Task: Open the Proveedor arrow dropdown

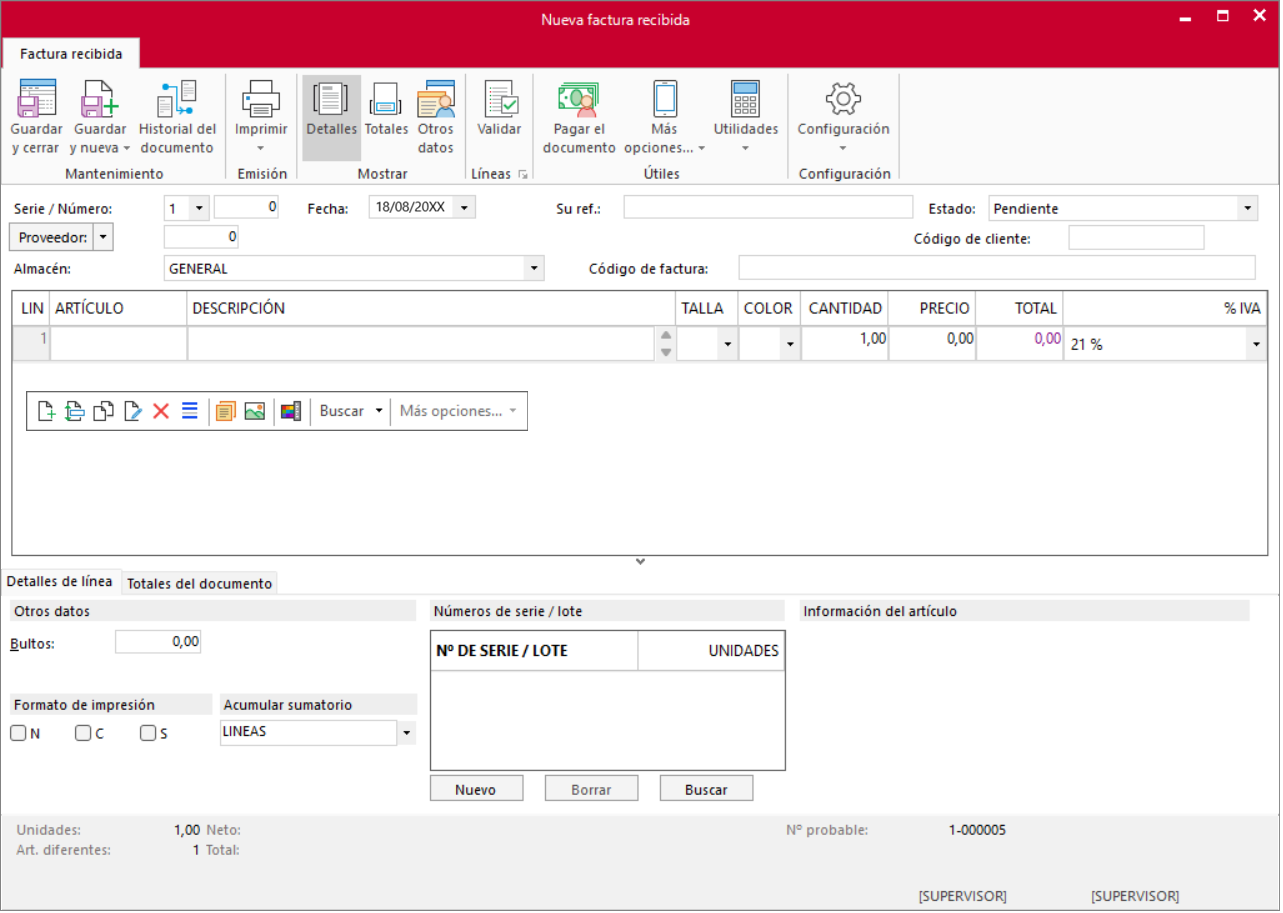Action: 103,237
